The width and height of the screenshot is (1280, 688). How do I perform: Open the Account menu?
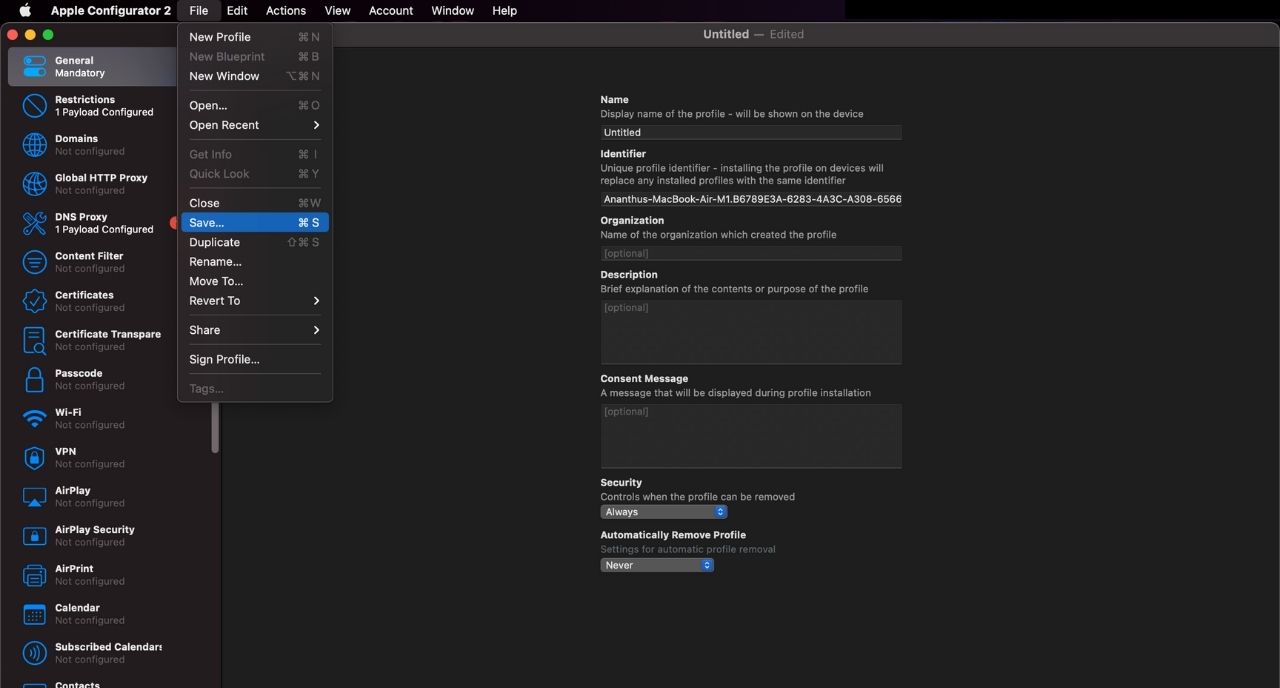tap(391, 10)
